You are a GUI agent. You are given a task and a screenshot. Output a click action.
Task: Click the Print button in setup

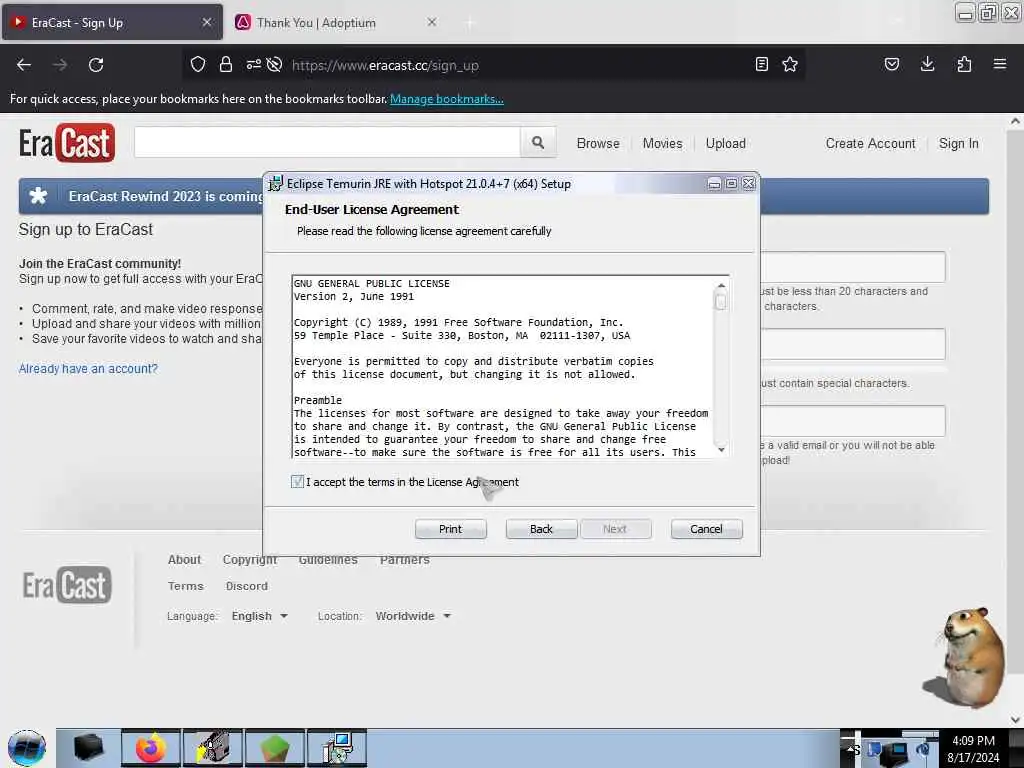tap(451, 529)
